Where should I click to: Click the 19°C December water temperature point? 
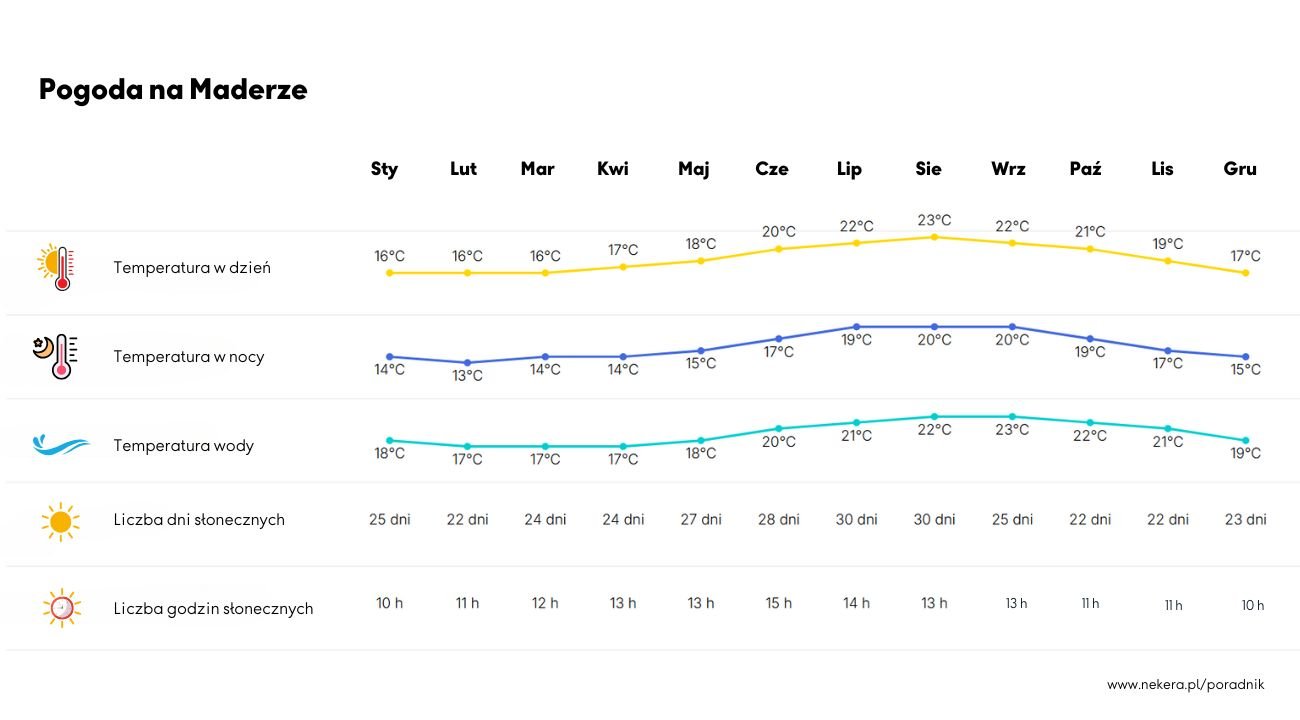tap(1246, 441)
